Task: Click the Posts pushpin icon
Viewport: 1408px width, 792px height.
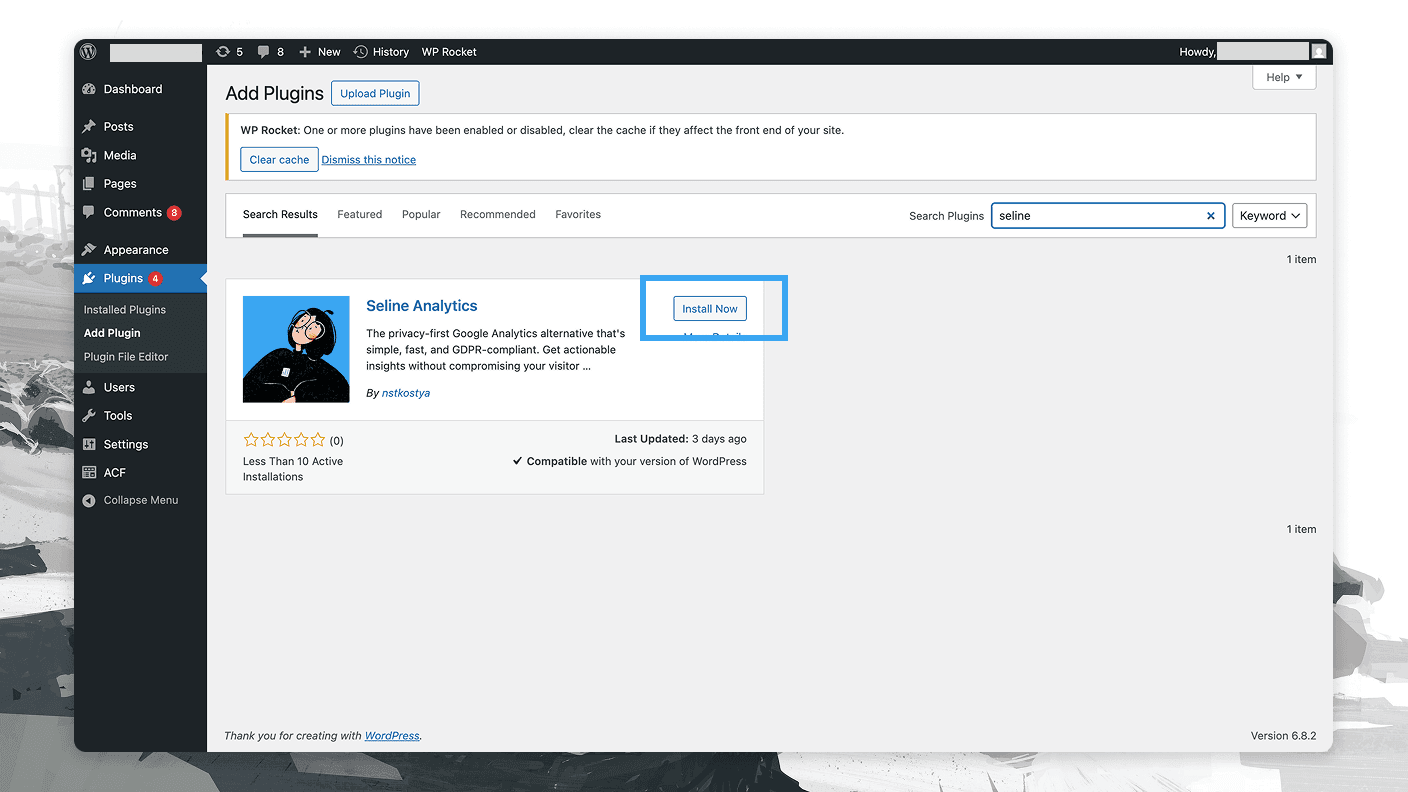Action: (x=89, y=127)
